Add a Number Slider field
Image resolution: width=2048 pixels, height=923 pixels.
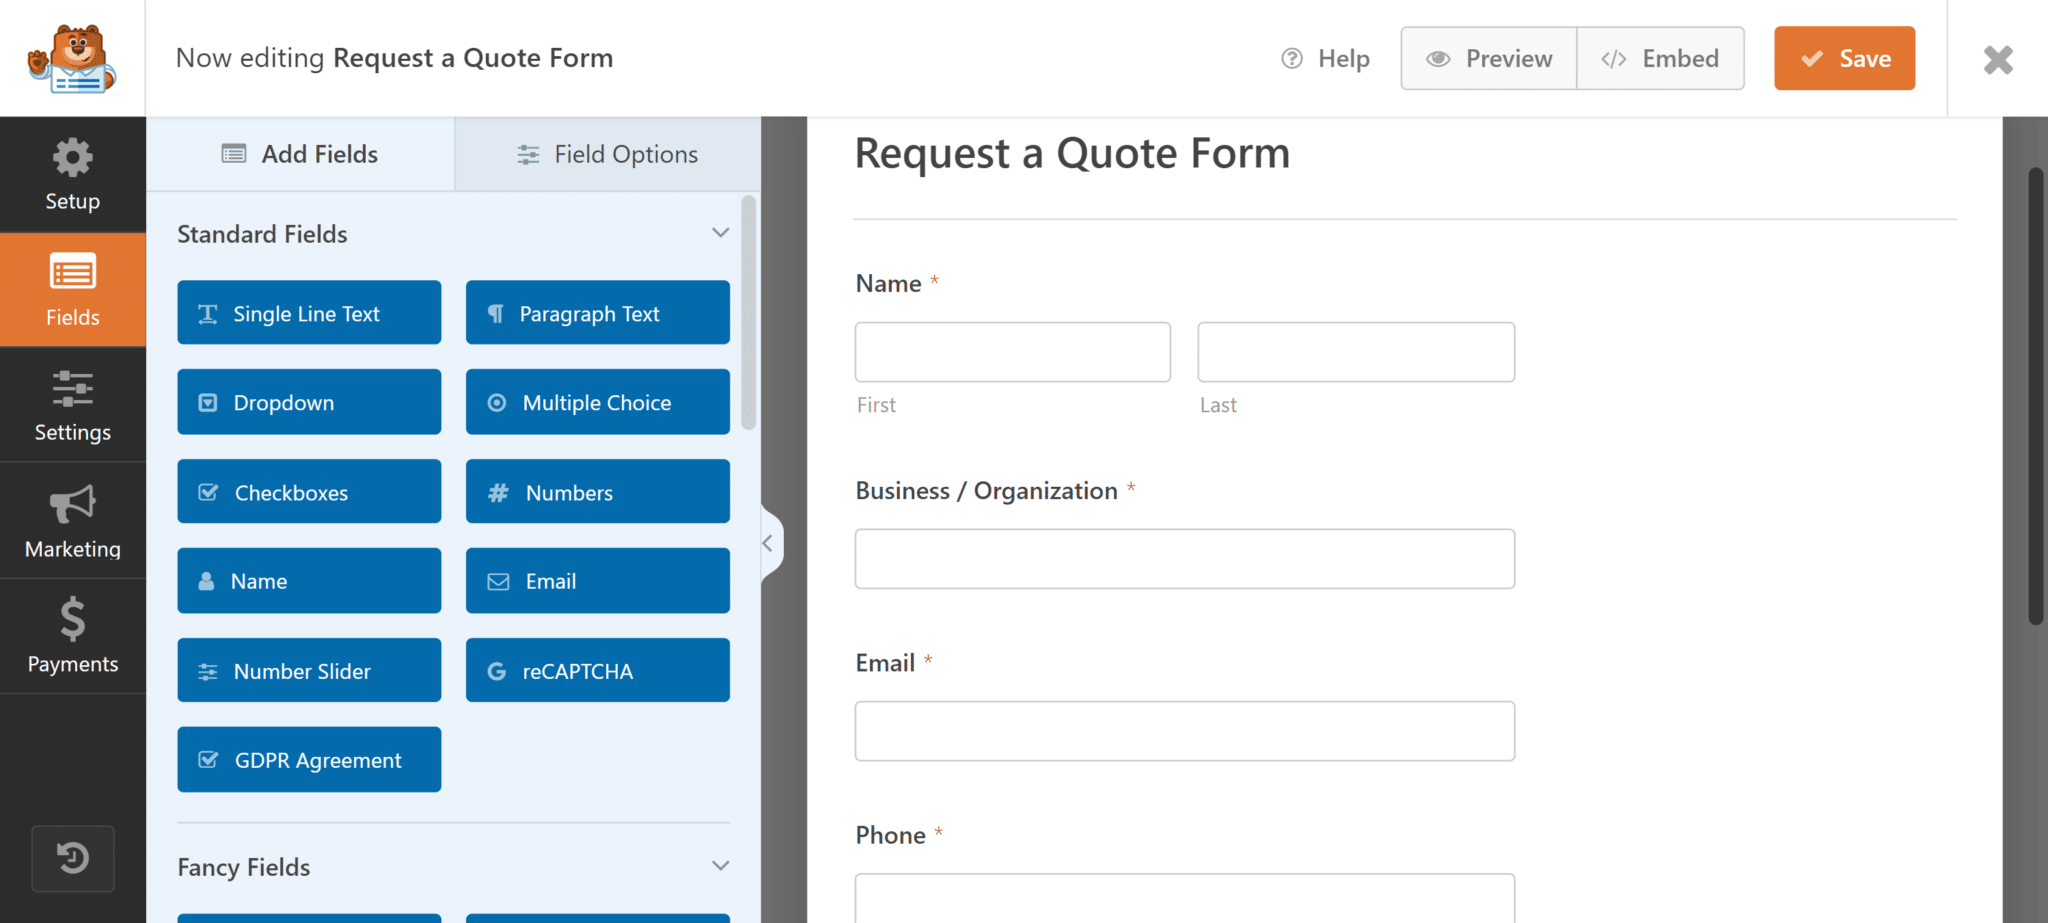309,671
